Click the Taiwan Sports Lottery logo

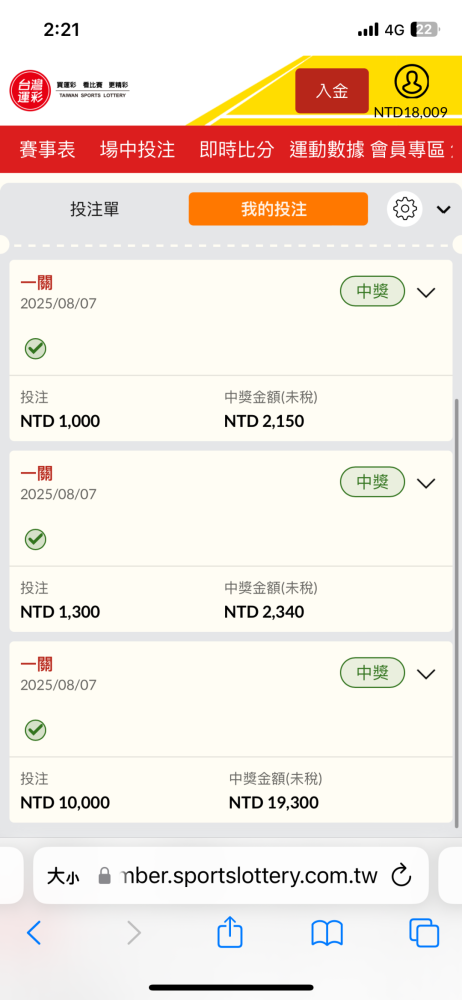[x=69, y=90]
